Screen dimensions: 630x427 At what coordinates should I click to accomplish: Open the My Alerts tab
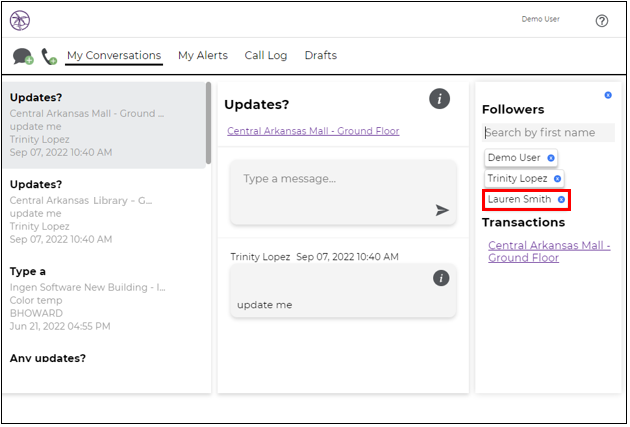(203, 55)
